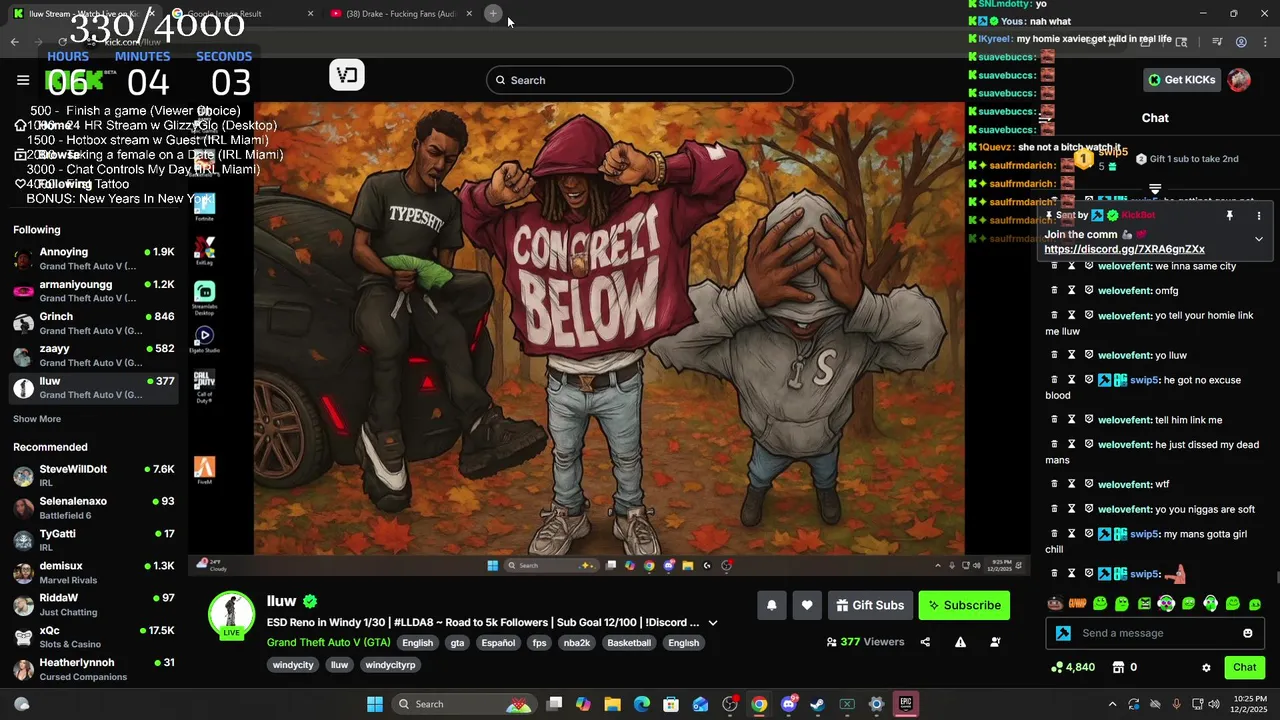Open chat settings gear icon

tap(1206, 667)
